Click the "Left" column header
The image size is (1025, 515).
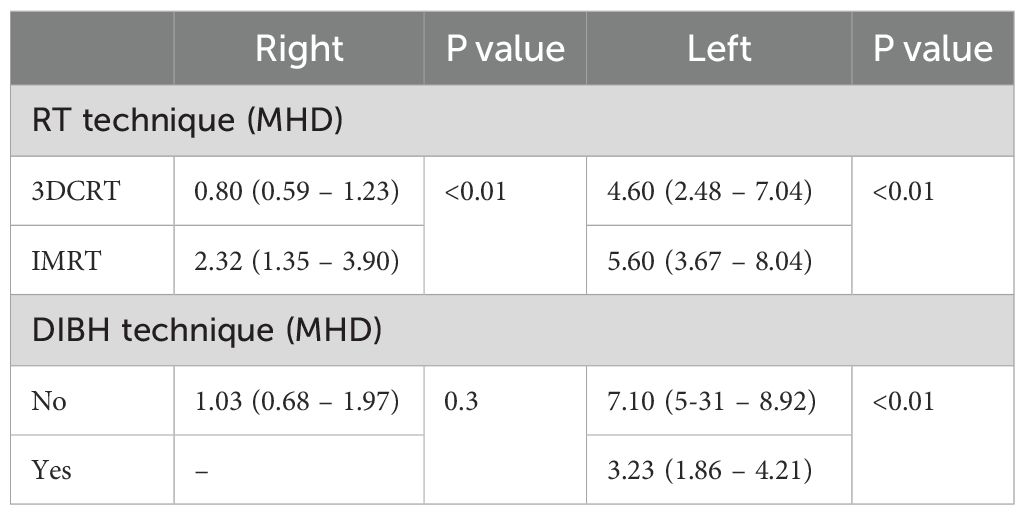click(x=719, y=49)
